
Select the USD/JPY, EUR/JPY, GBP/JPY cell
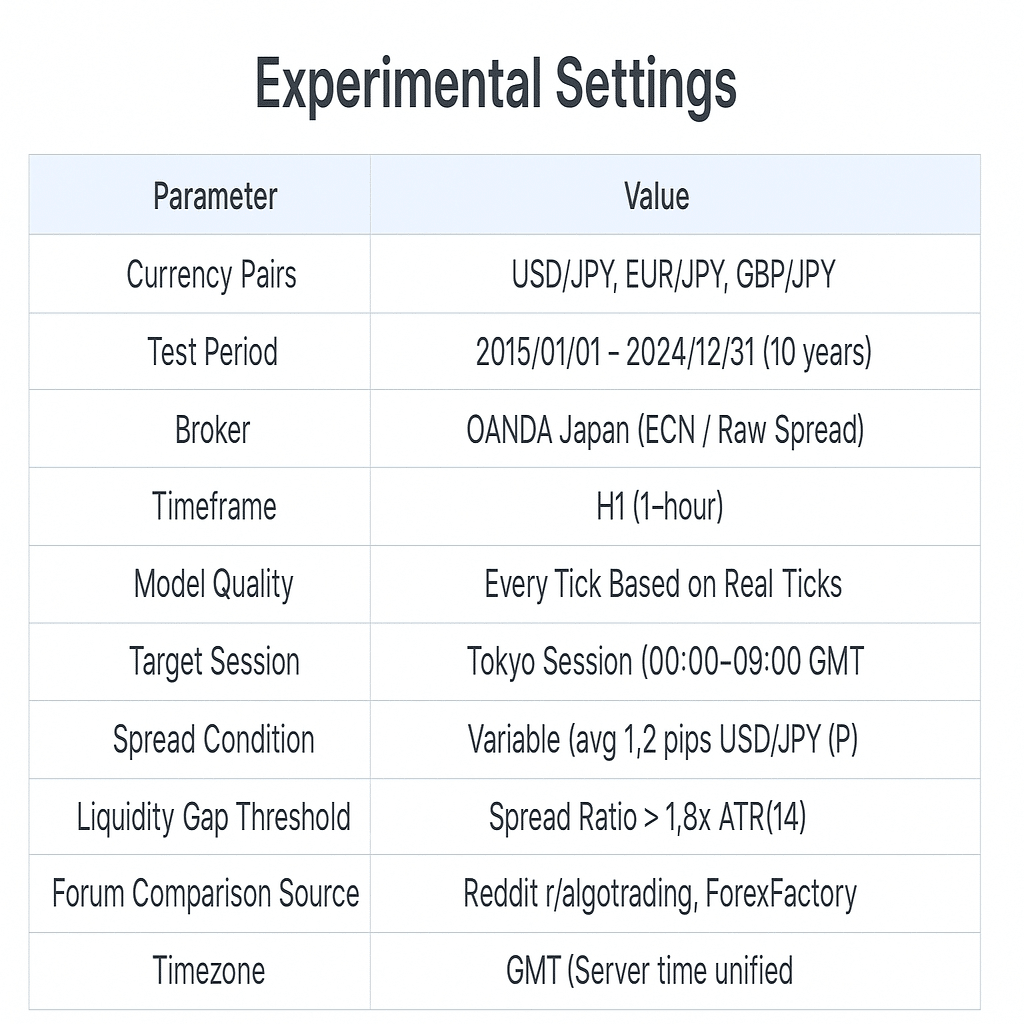673,274
